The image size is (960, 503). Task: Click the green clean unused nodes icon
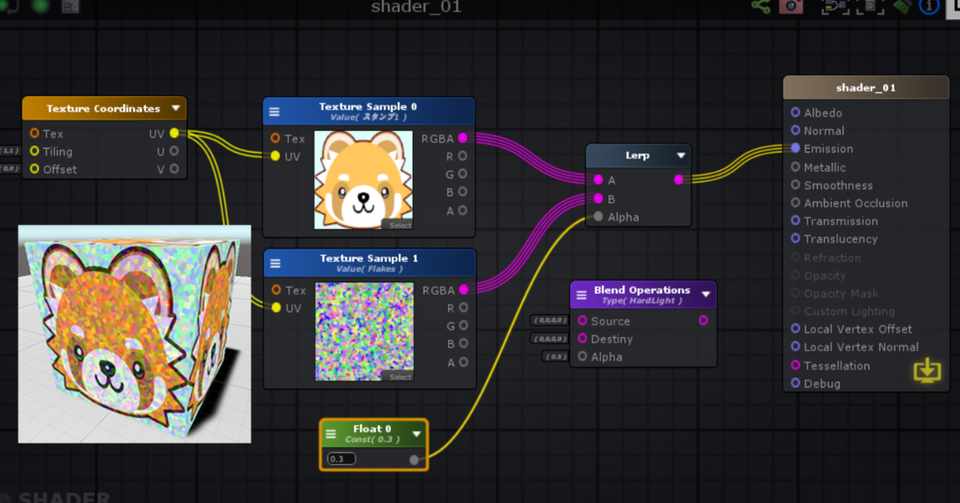(902, 6)
